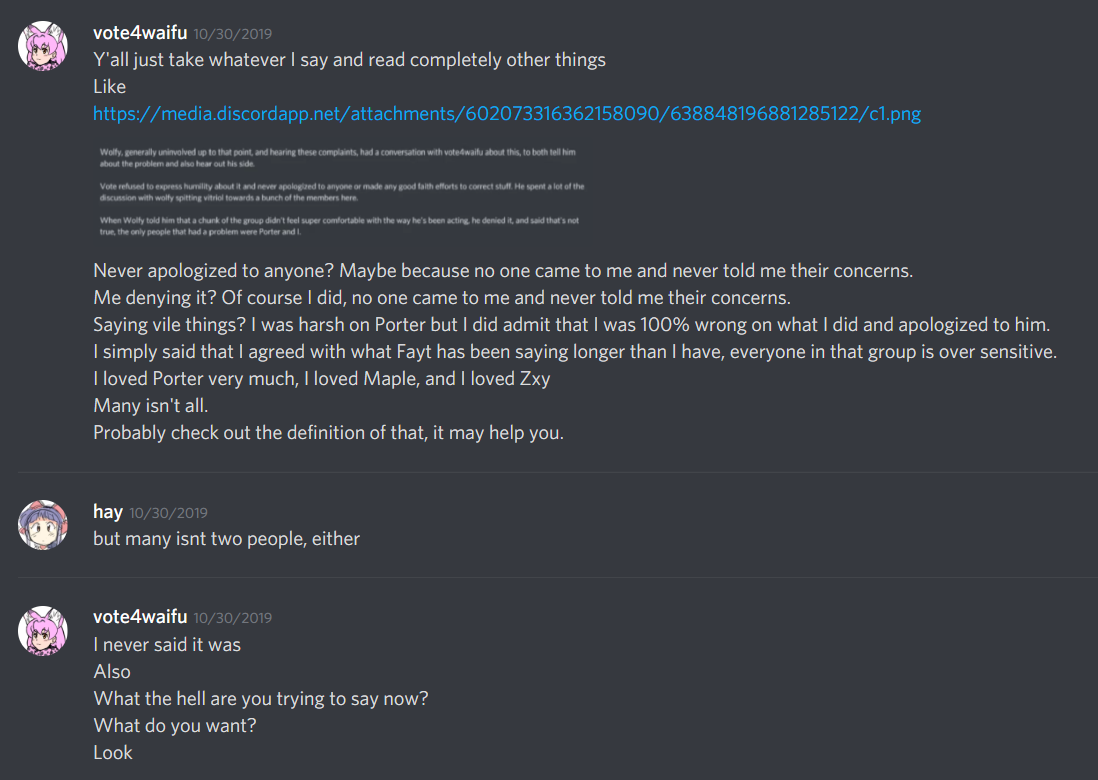Click the "Many isn't all." message line
1098x780 pixels.
[x=152, y=406]
